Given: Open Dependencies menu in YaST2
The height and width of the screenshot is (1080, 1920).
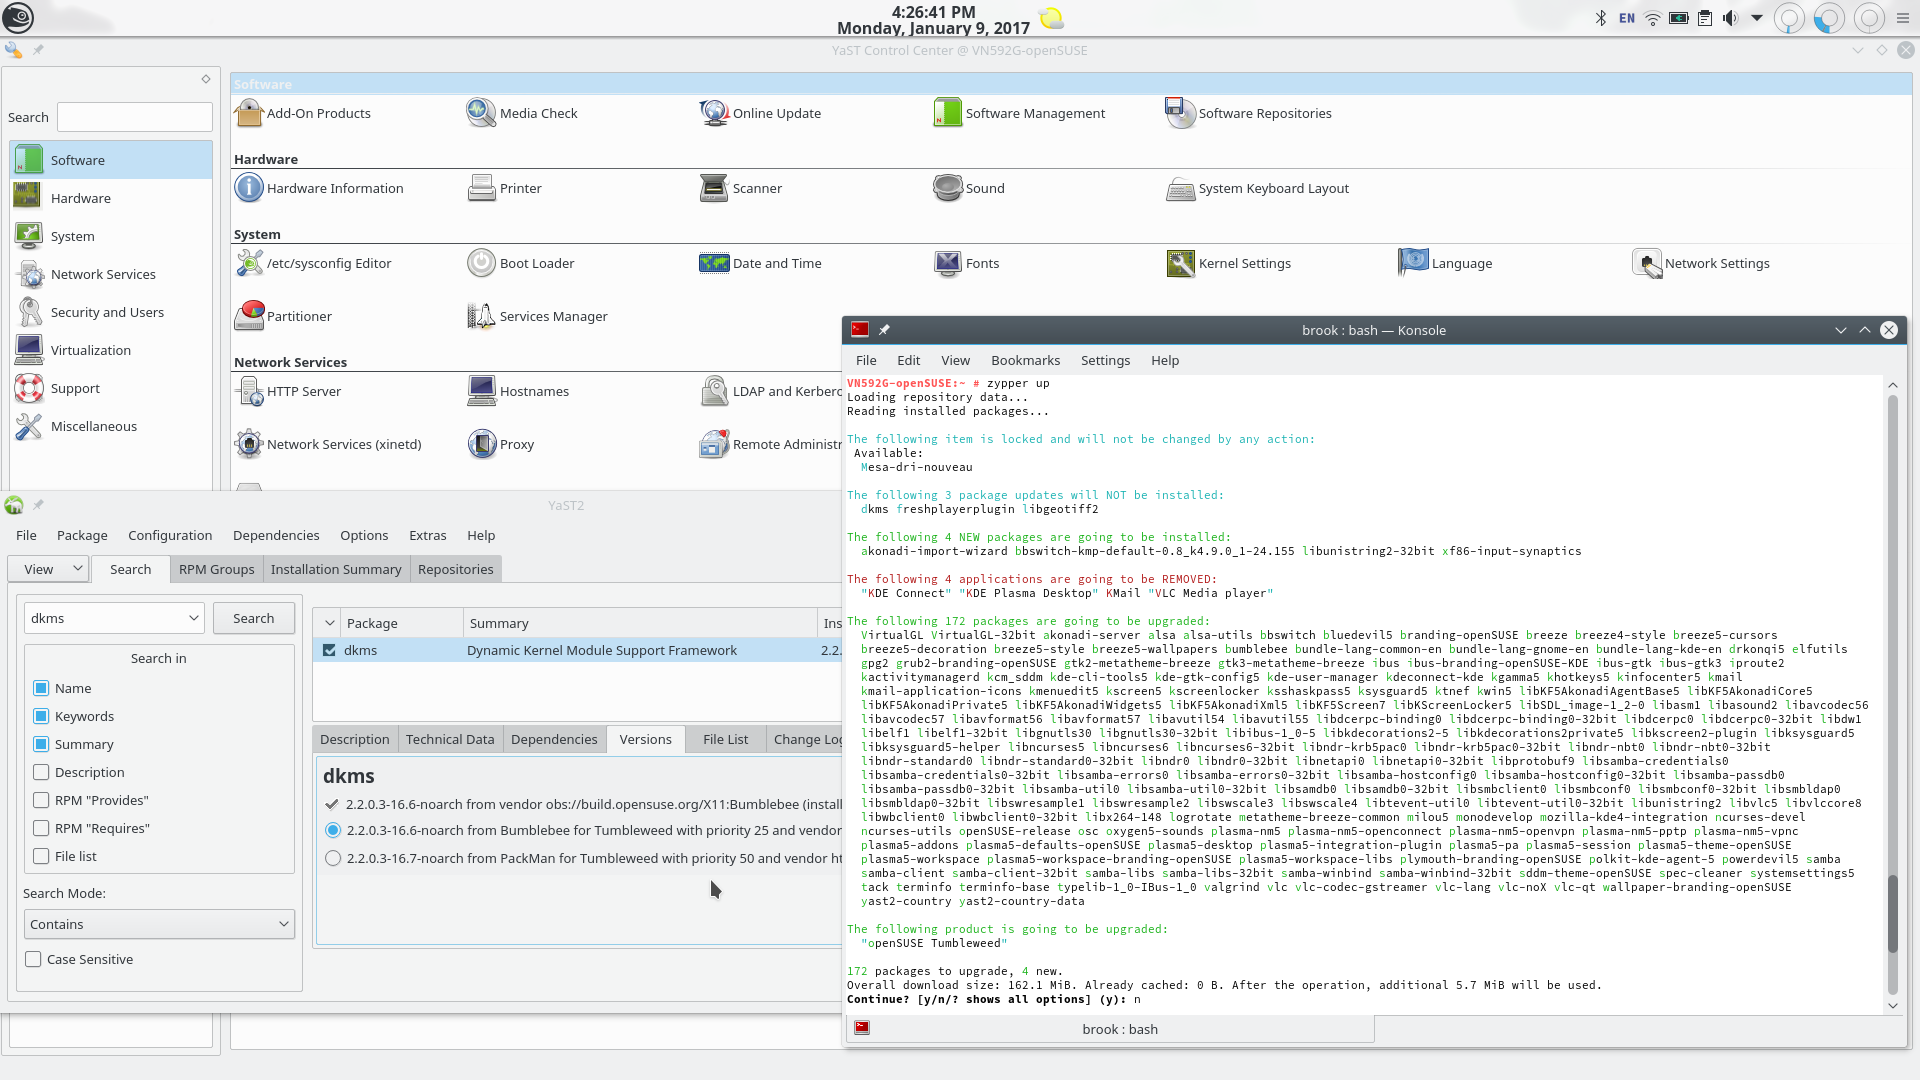Looking at the screenshot, I should 276,535.
